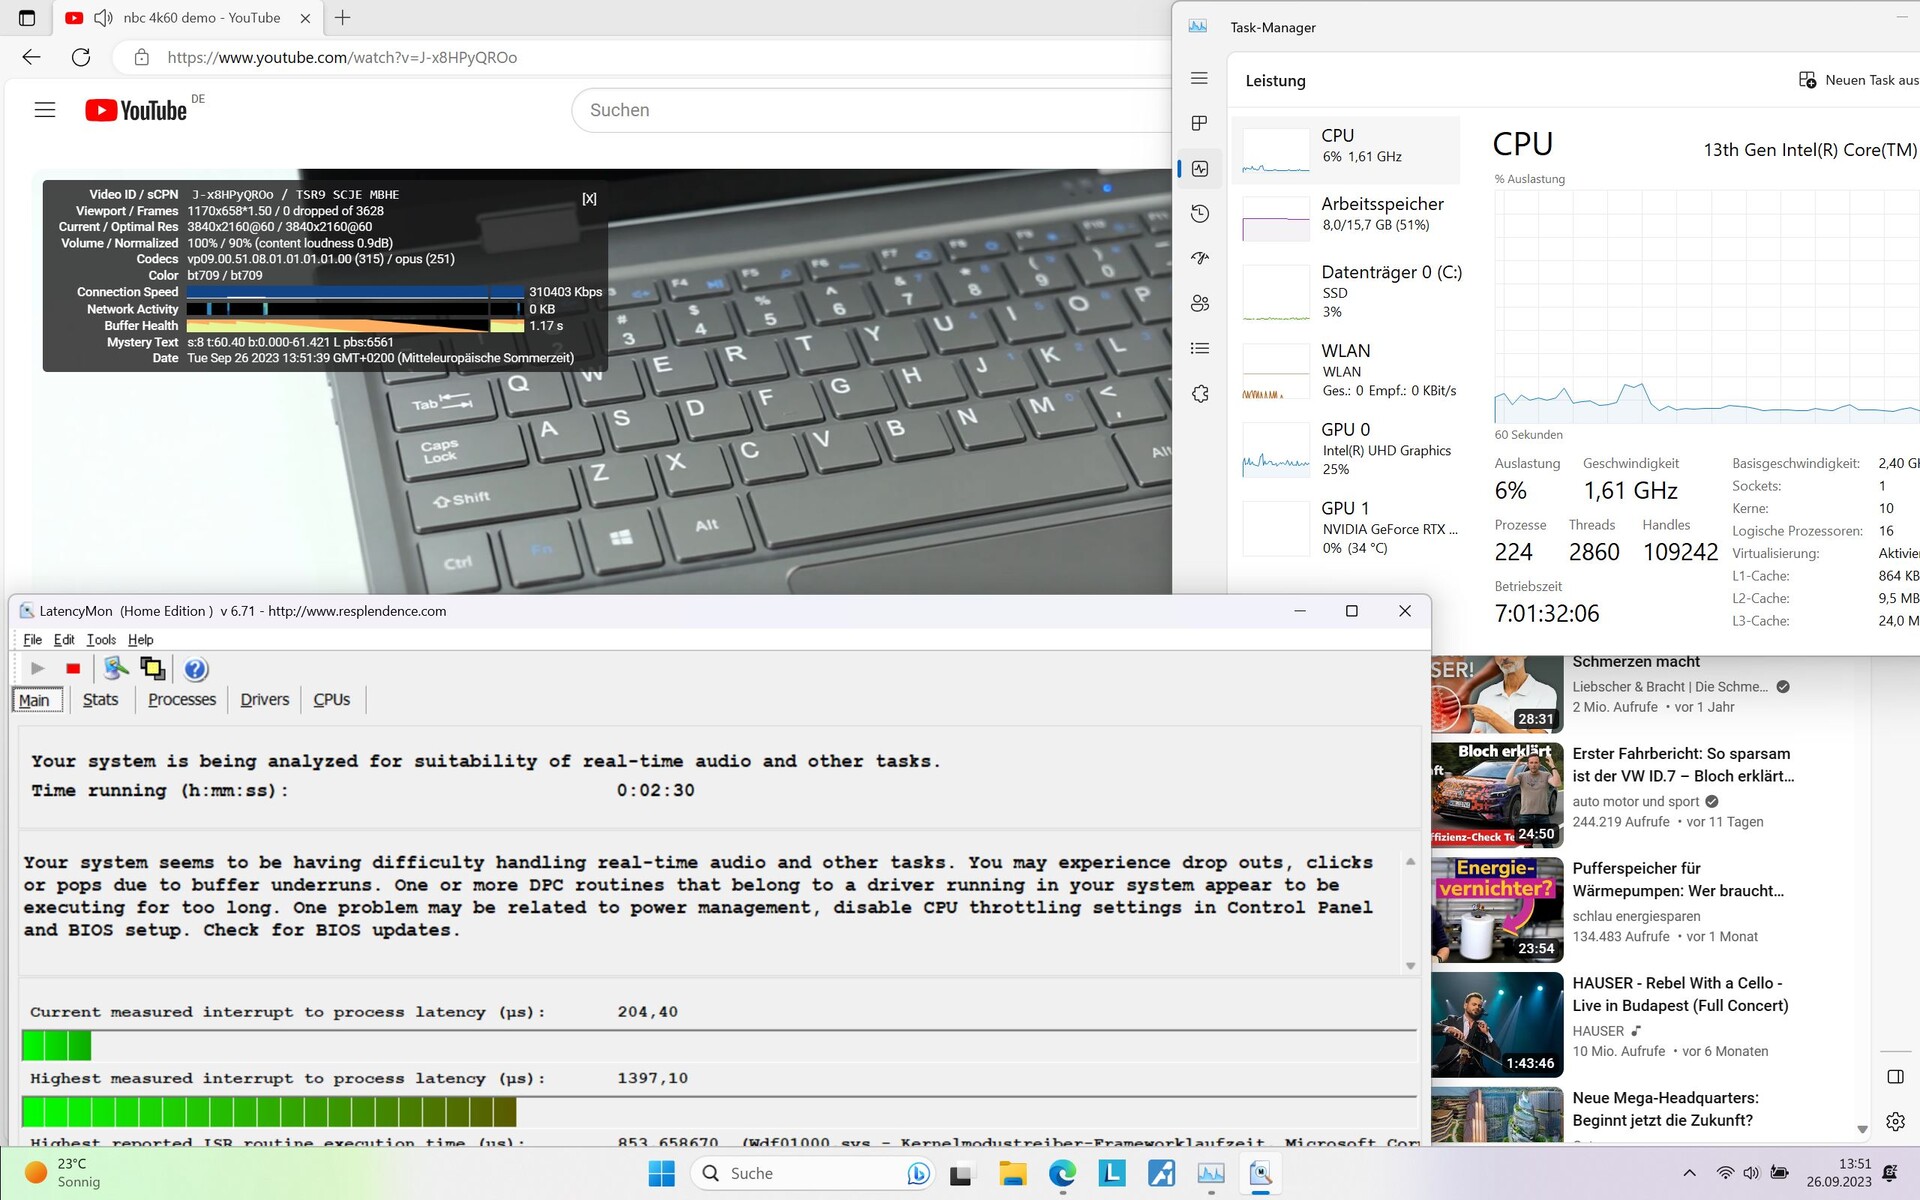Select GPU 0 performance graph entry
1920x1200 pixels.
(x=1346, y=449)
